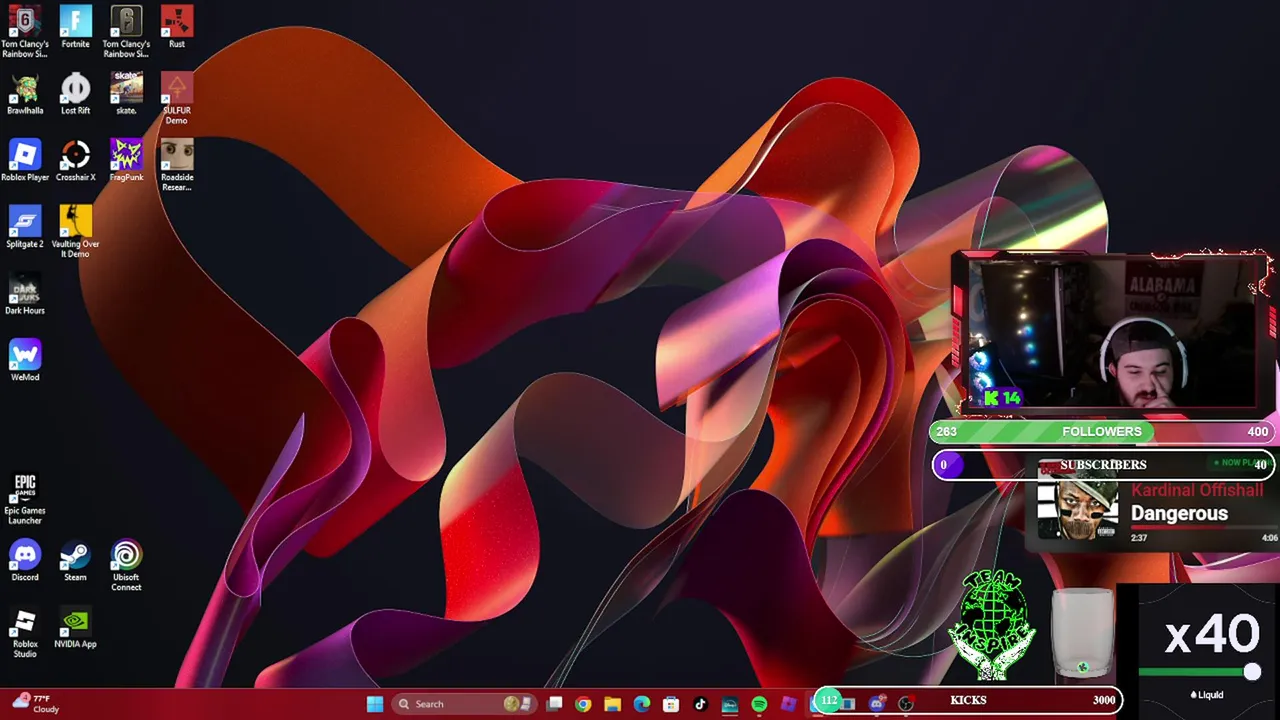1280x720 pixels.
Task: Click the slider knob under x40
Action: point(1252,672)
